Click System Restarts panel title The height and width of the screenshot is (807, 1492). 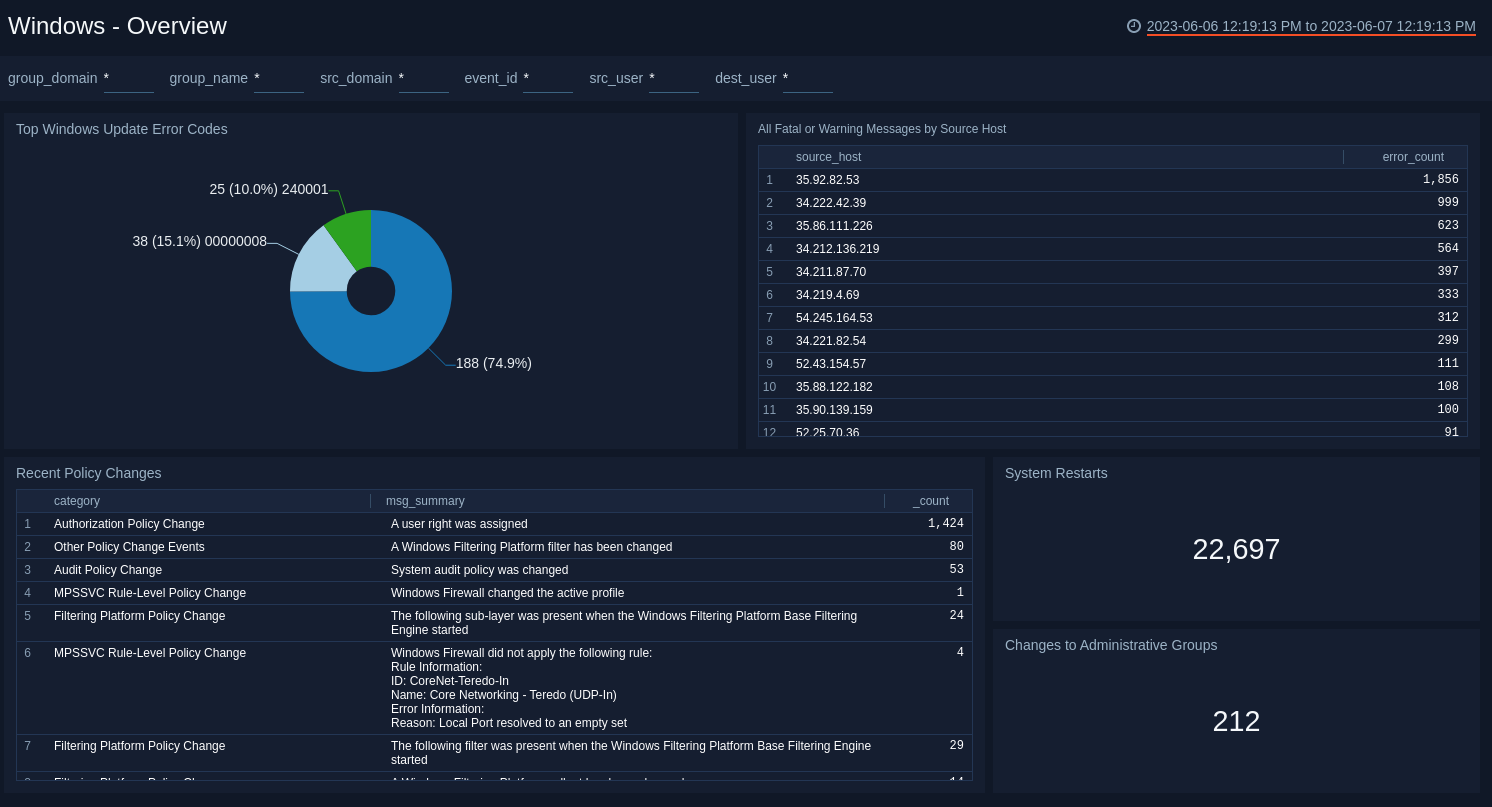(x=1056, y=473)
